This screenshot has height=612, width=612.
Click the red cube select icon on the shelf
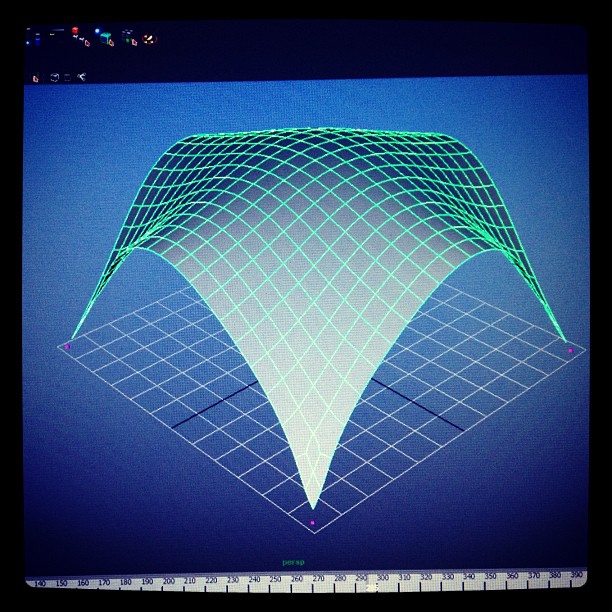pos(80,36)
